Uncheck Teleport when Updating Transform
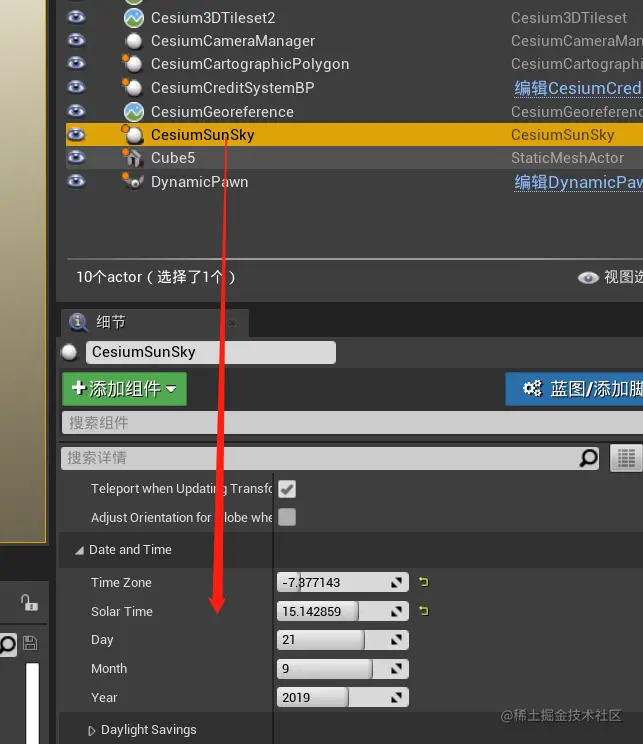643x744 pixels. tap(287, 489)
